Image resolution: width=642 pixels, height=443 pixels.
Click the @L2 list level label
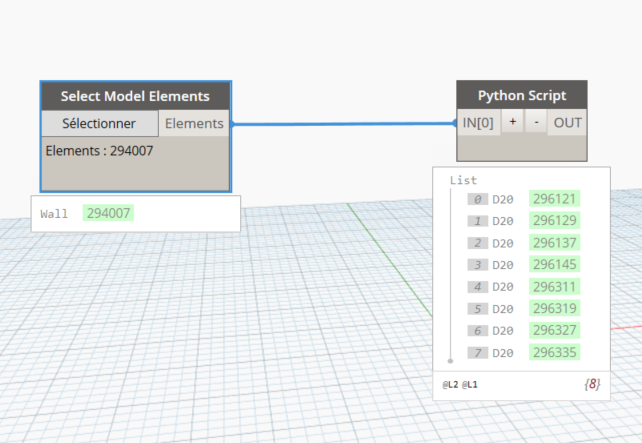coord(450,384)
